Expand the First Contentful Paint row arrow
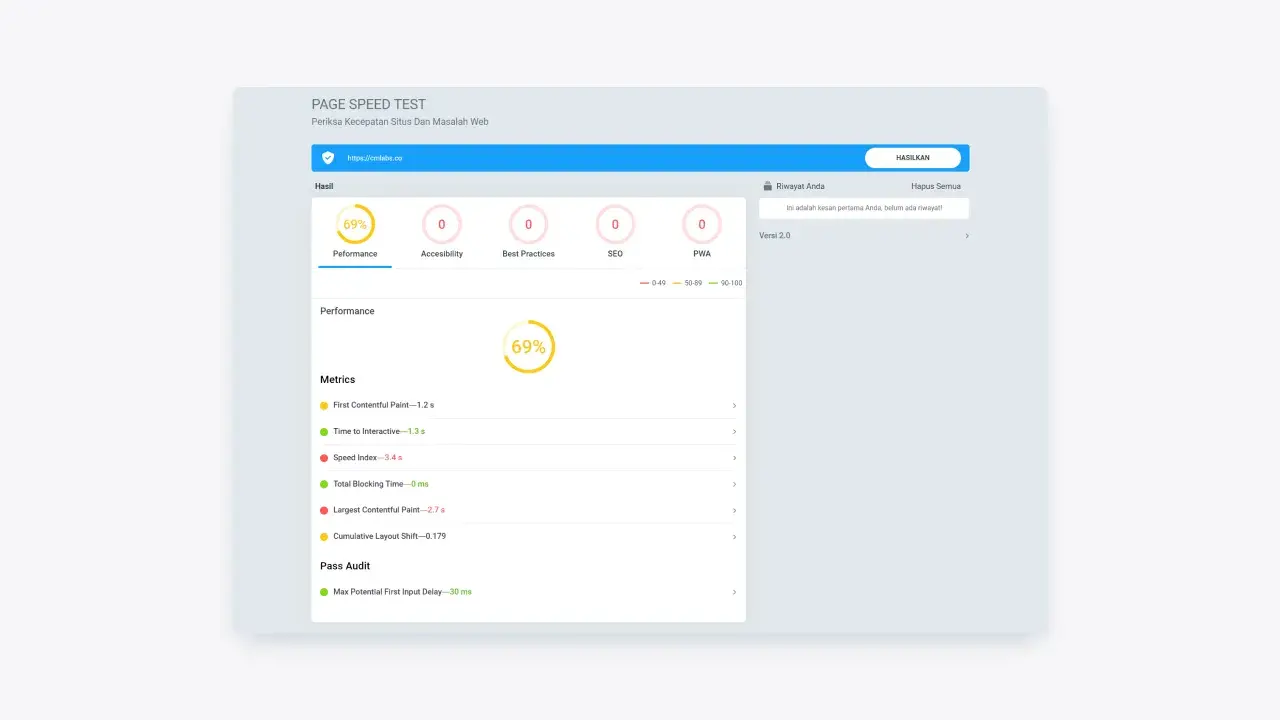This screenshot has height=720, width=1280. pyautogui.click(x=734, y=406)
